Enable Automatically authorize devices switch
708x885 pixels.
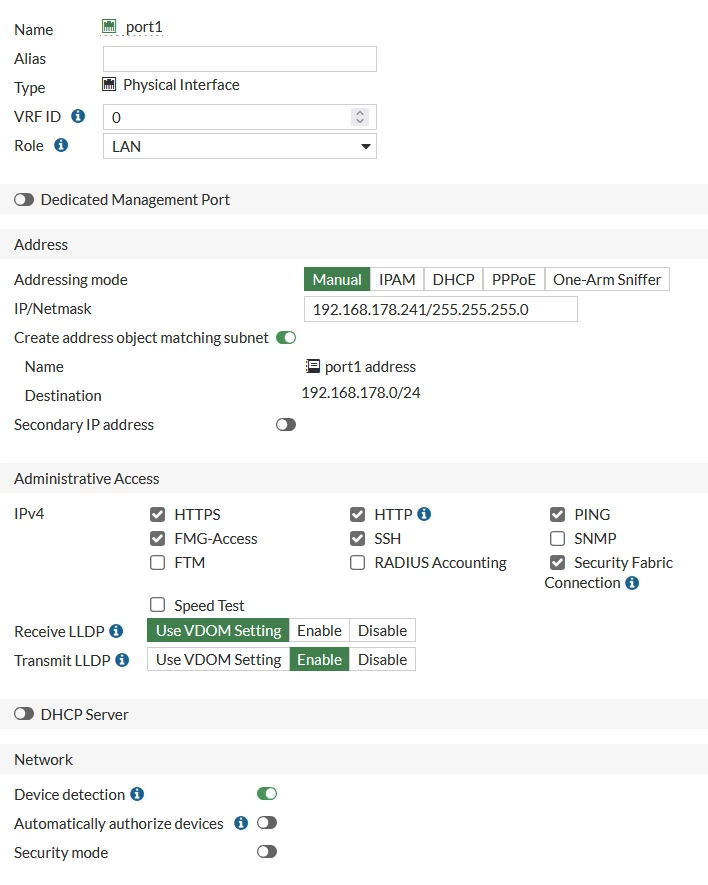(267, 823)
